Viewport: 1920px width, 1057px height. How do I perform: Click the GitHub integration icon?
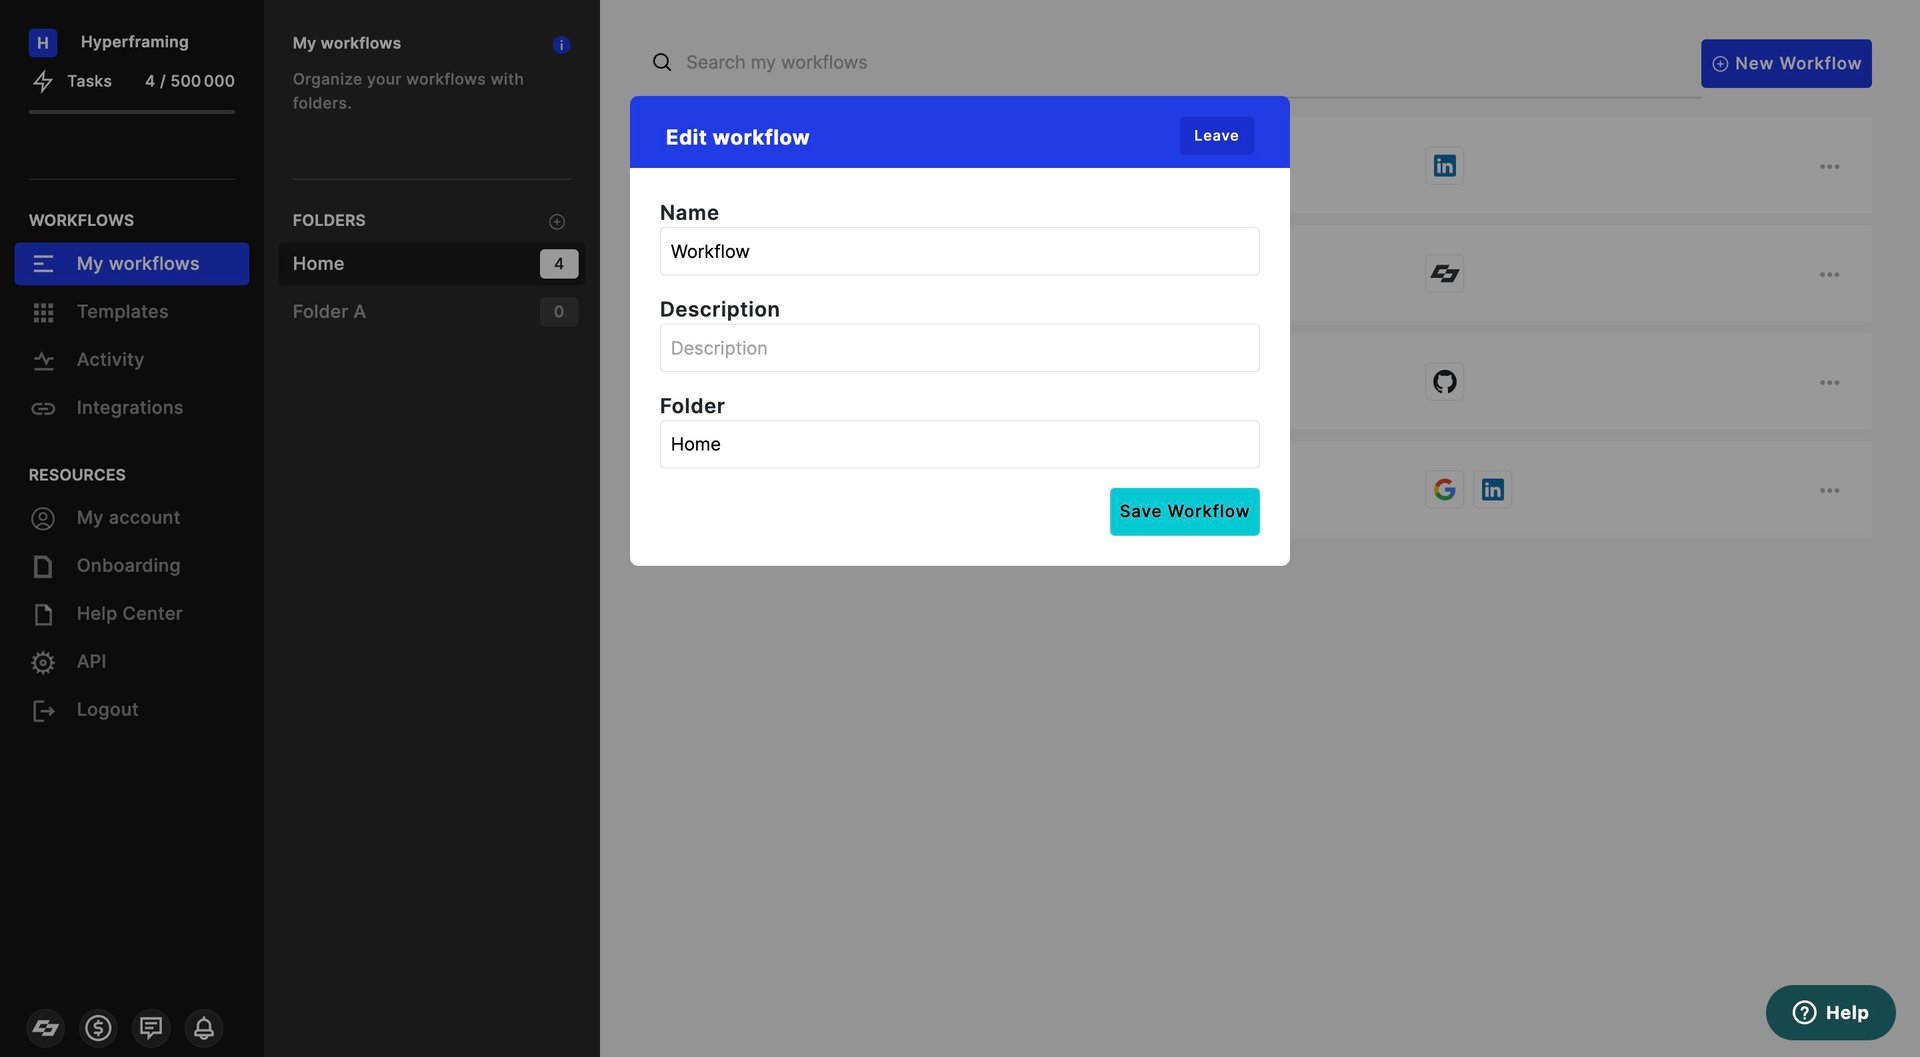1444,381
